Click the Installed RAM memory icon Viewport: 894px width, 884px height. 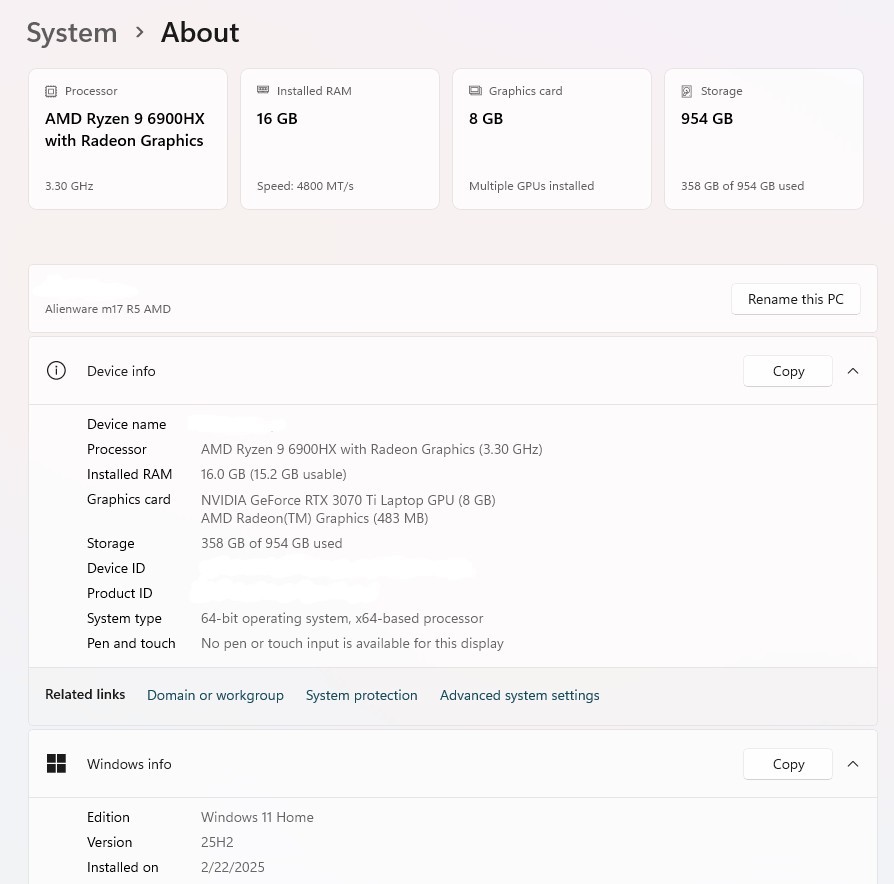pyautogui.click(x=263, y=90)
